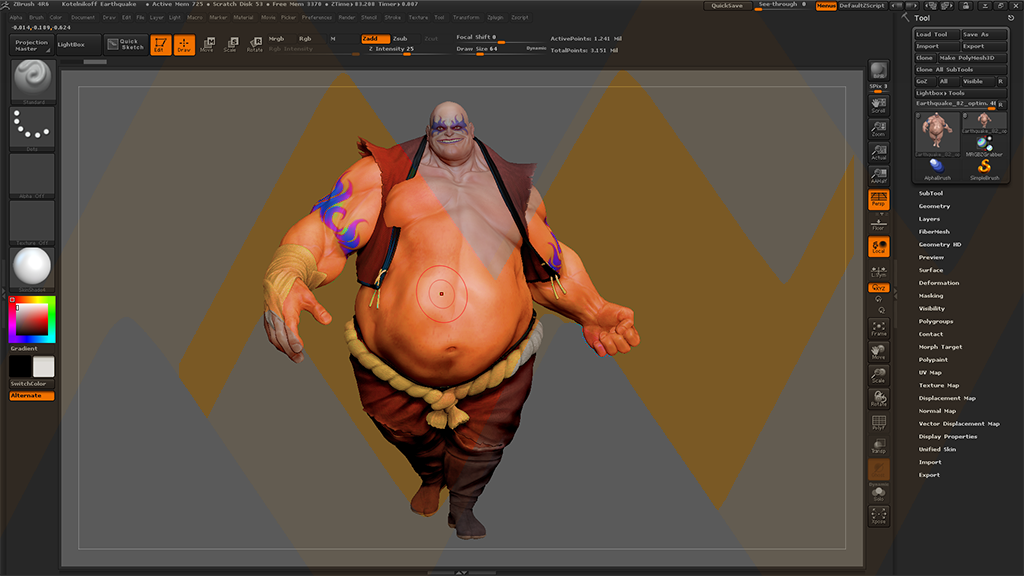Expand the Geometry section
The image size is (1024, 576).
pos(935,206)
